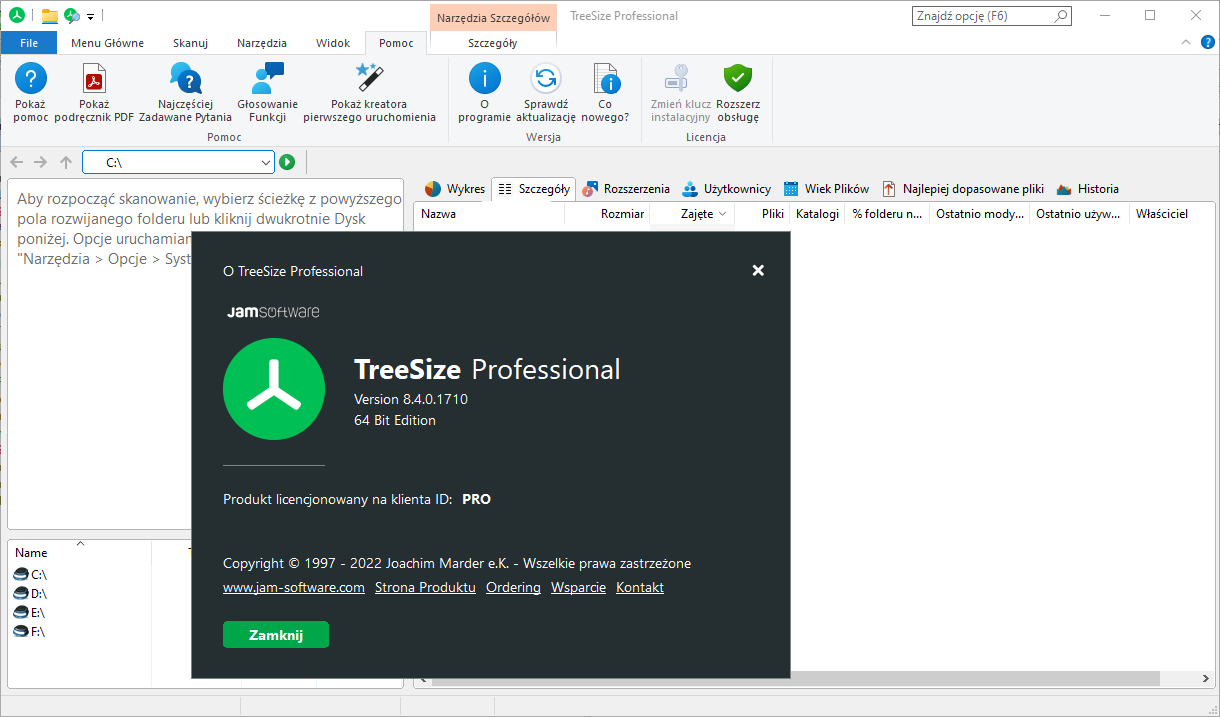Click TreeSize app icon in title bar
Screen dimensions: 1220x717
click(16, 15)
